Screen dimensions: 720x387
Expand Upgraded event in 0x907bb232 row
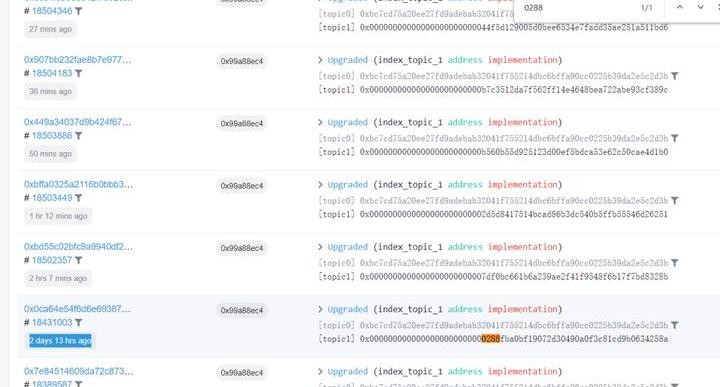tap(320, 60)
